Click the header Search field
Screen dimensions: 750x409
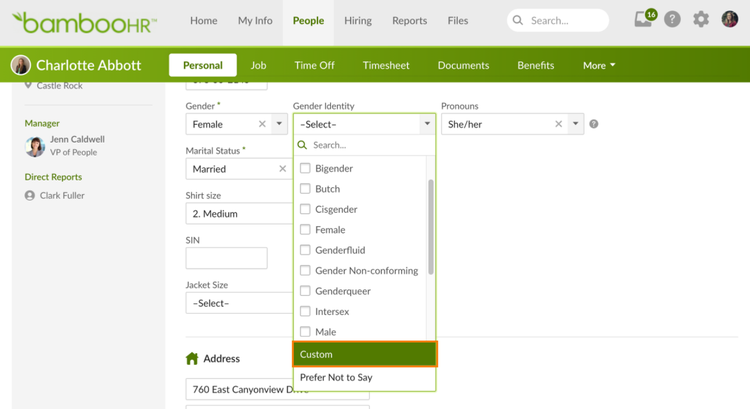click(x=558, y=21)
